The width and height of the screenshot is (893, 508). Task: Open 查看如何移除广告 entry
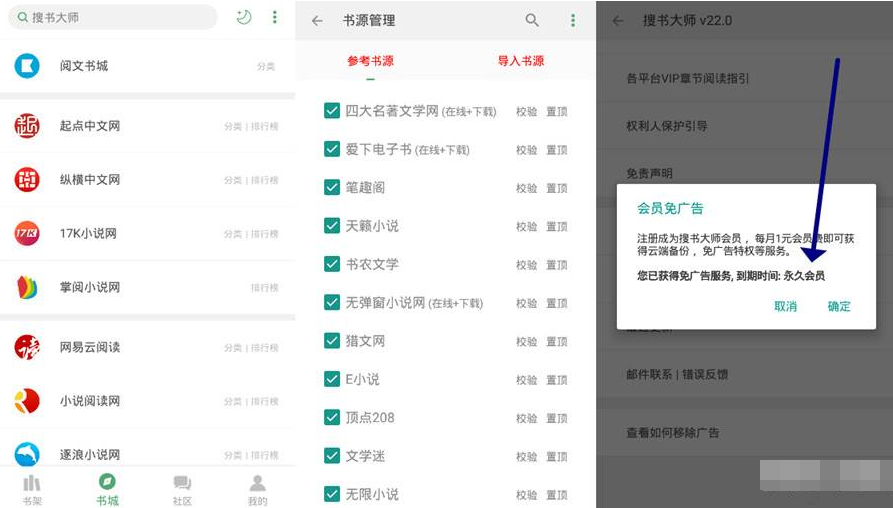click(x=745, y=433)
